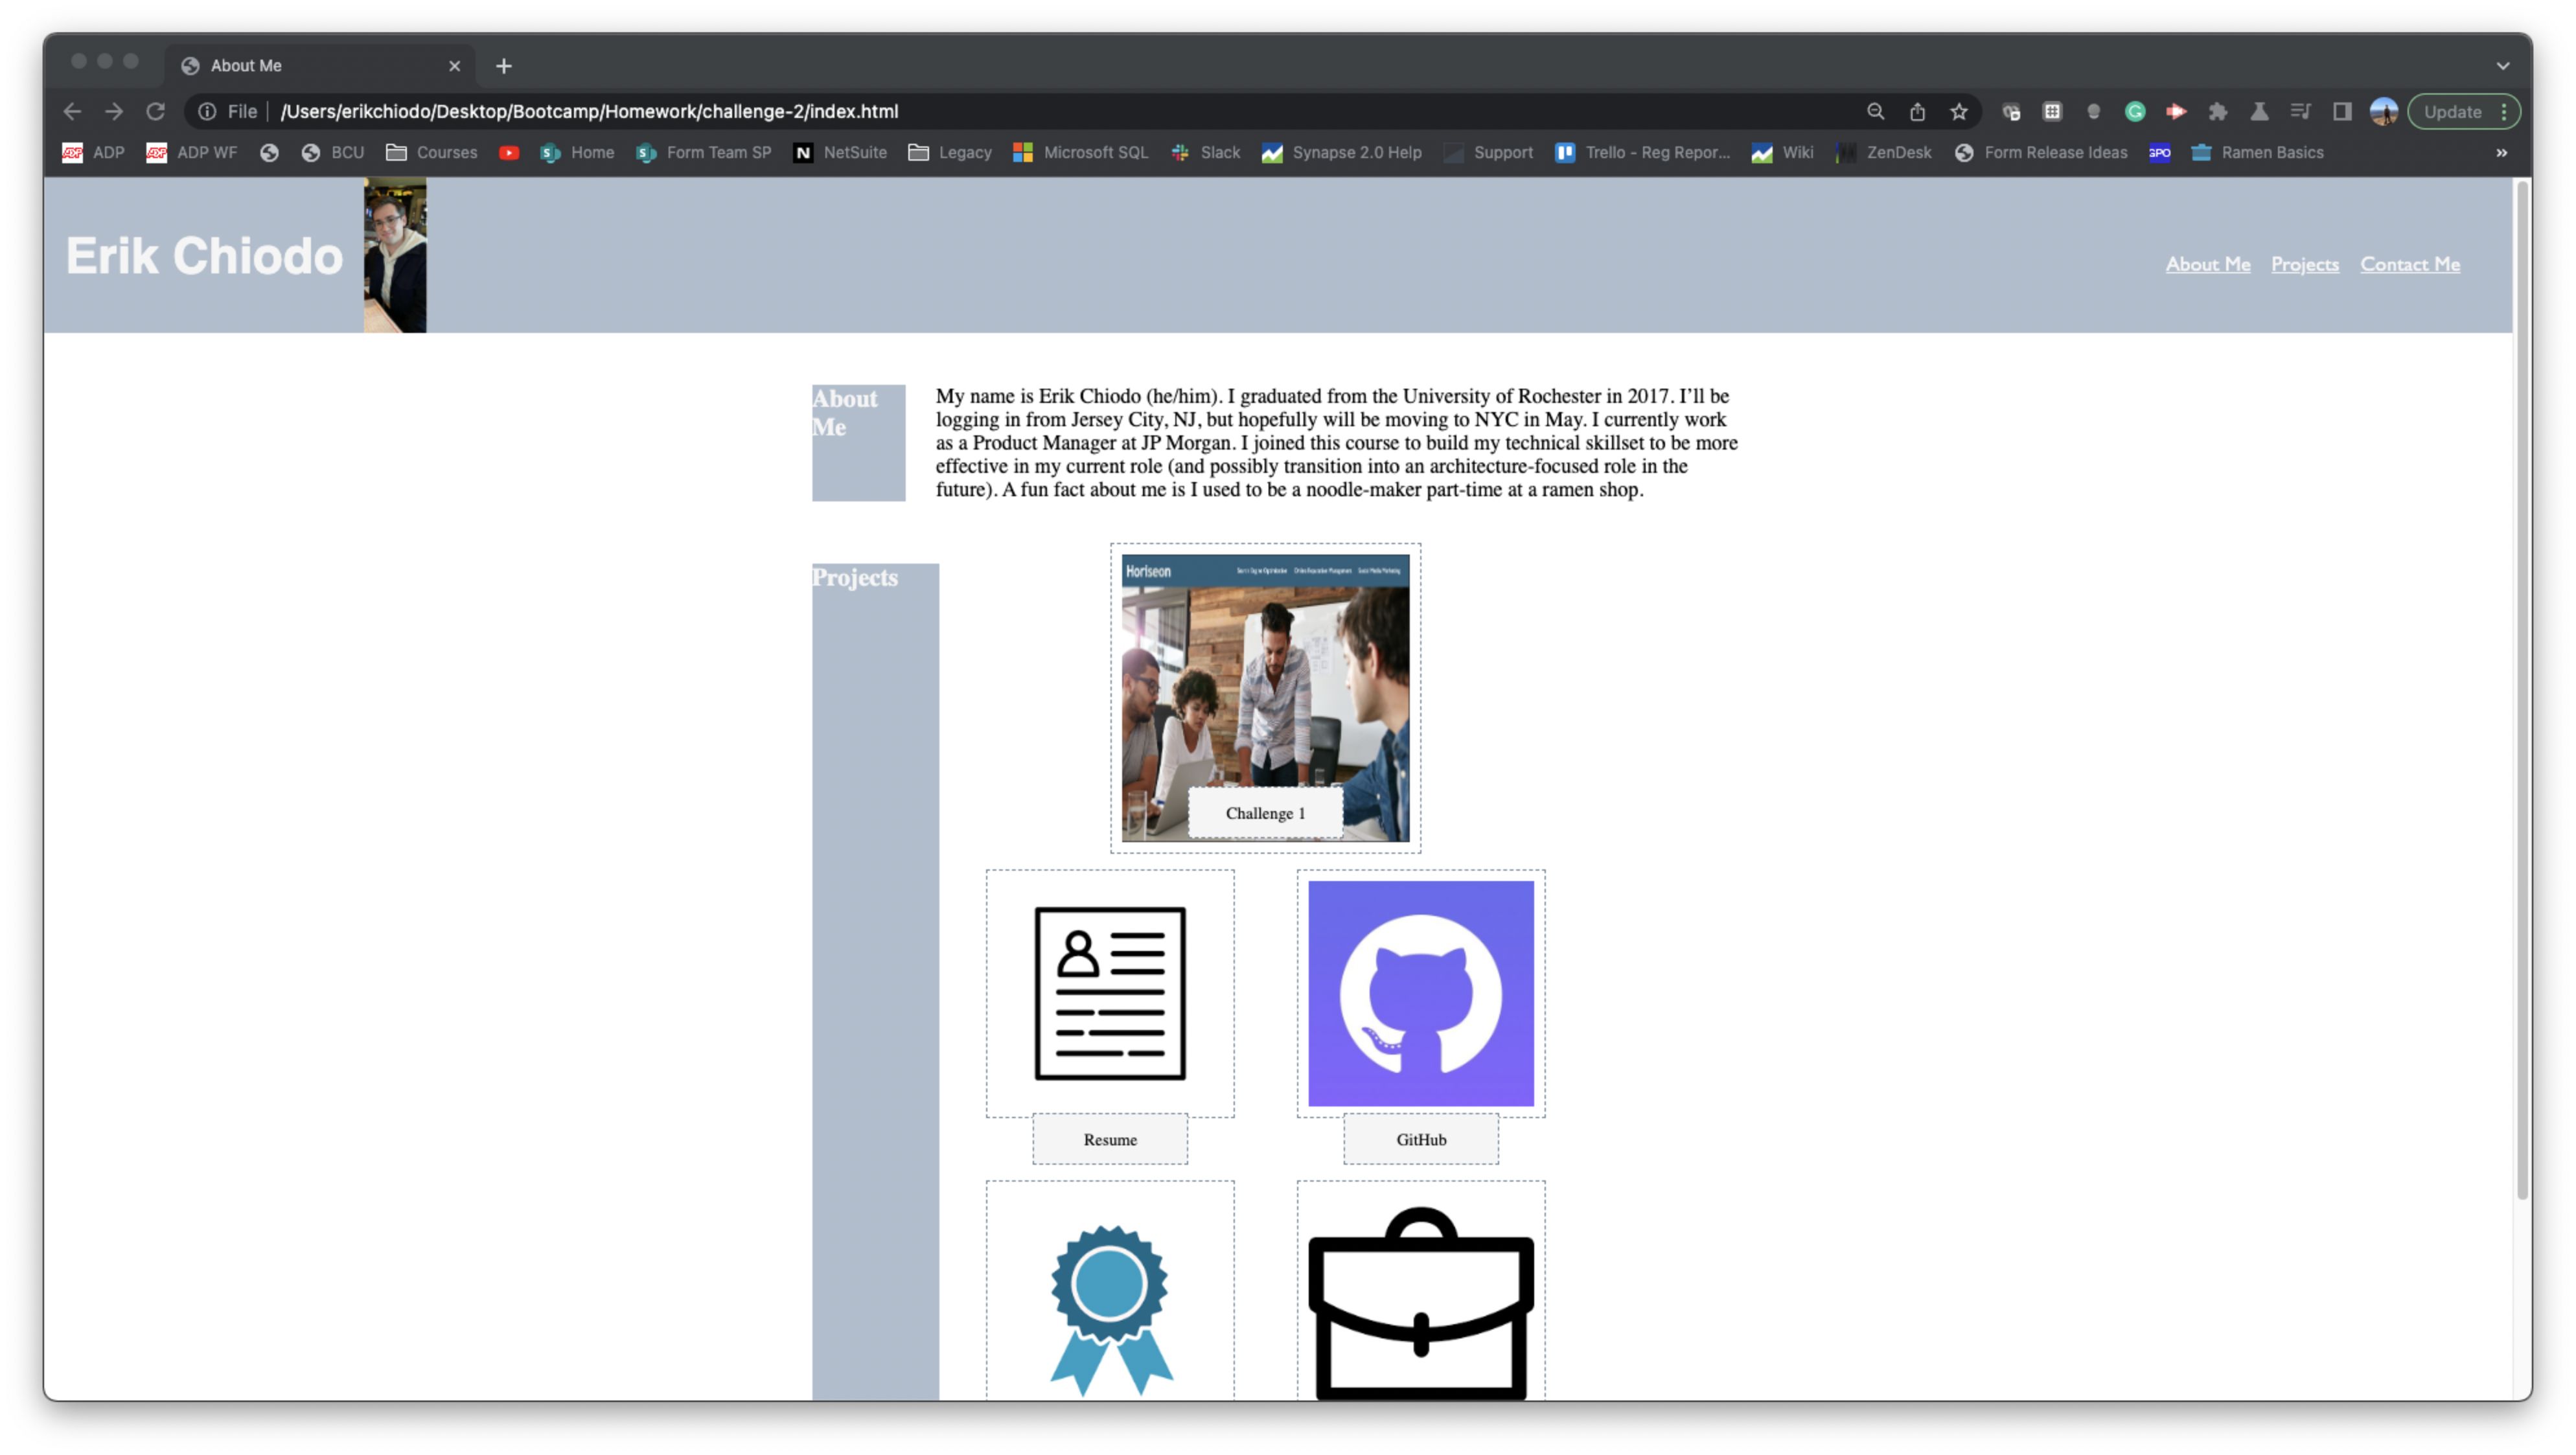Open the ADP bookmark
Image resolution: width=2576 pixels, height=1455 pixels.
click(93, 152)
